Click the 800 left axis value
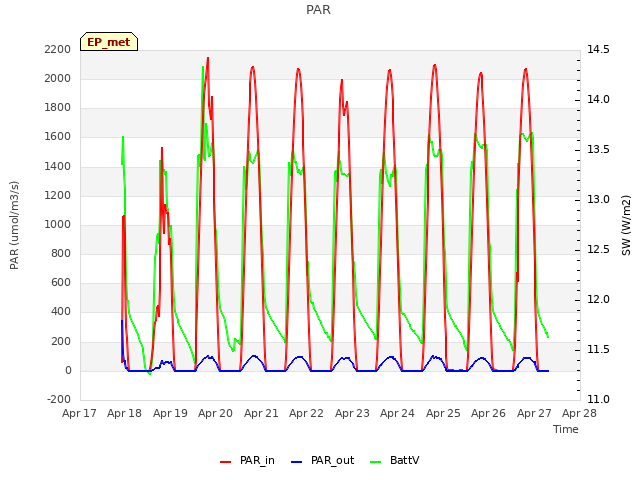 61,253
